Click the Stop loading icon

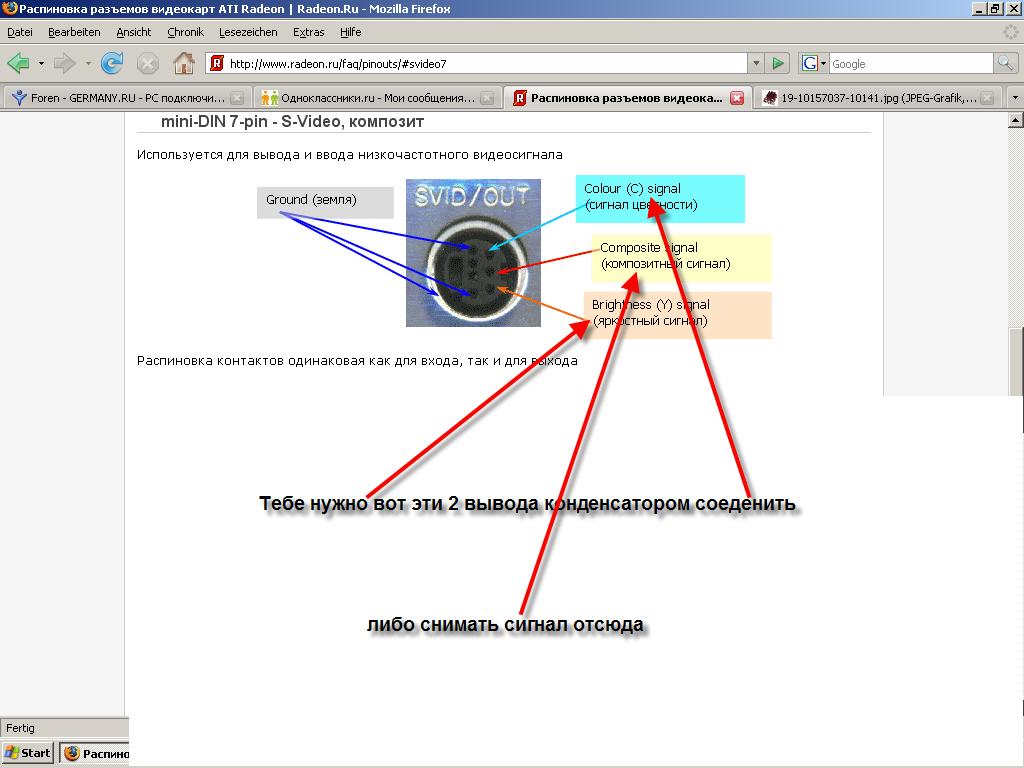[x=148, y=63]
